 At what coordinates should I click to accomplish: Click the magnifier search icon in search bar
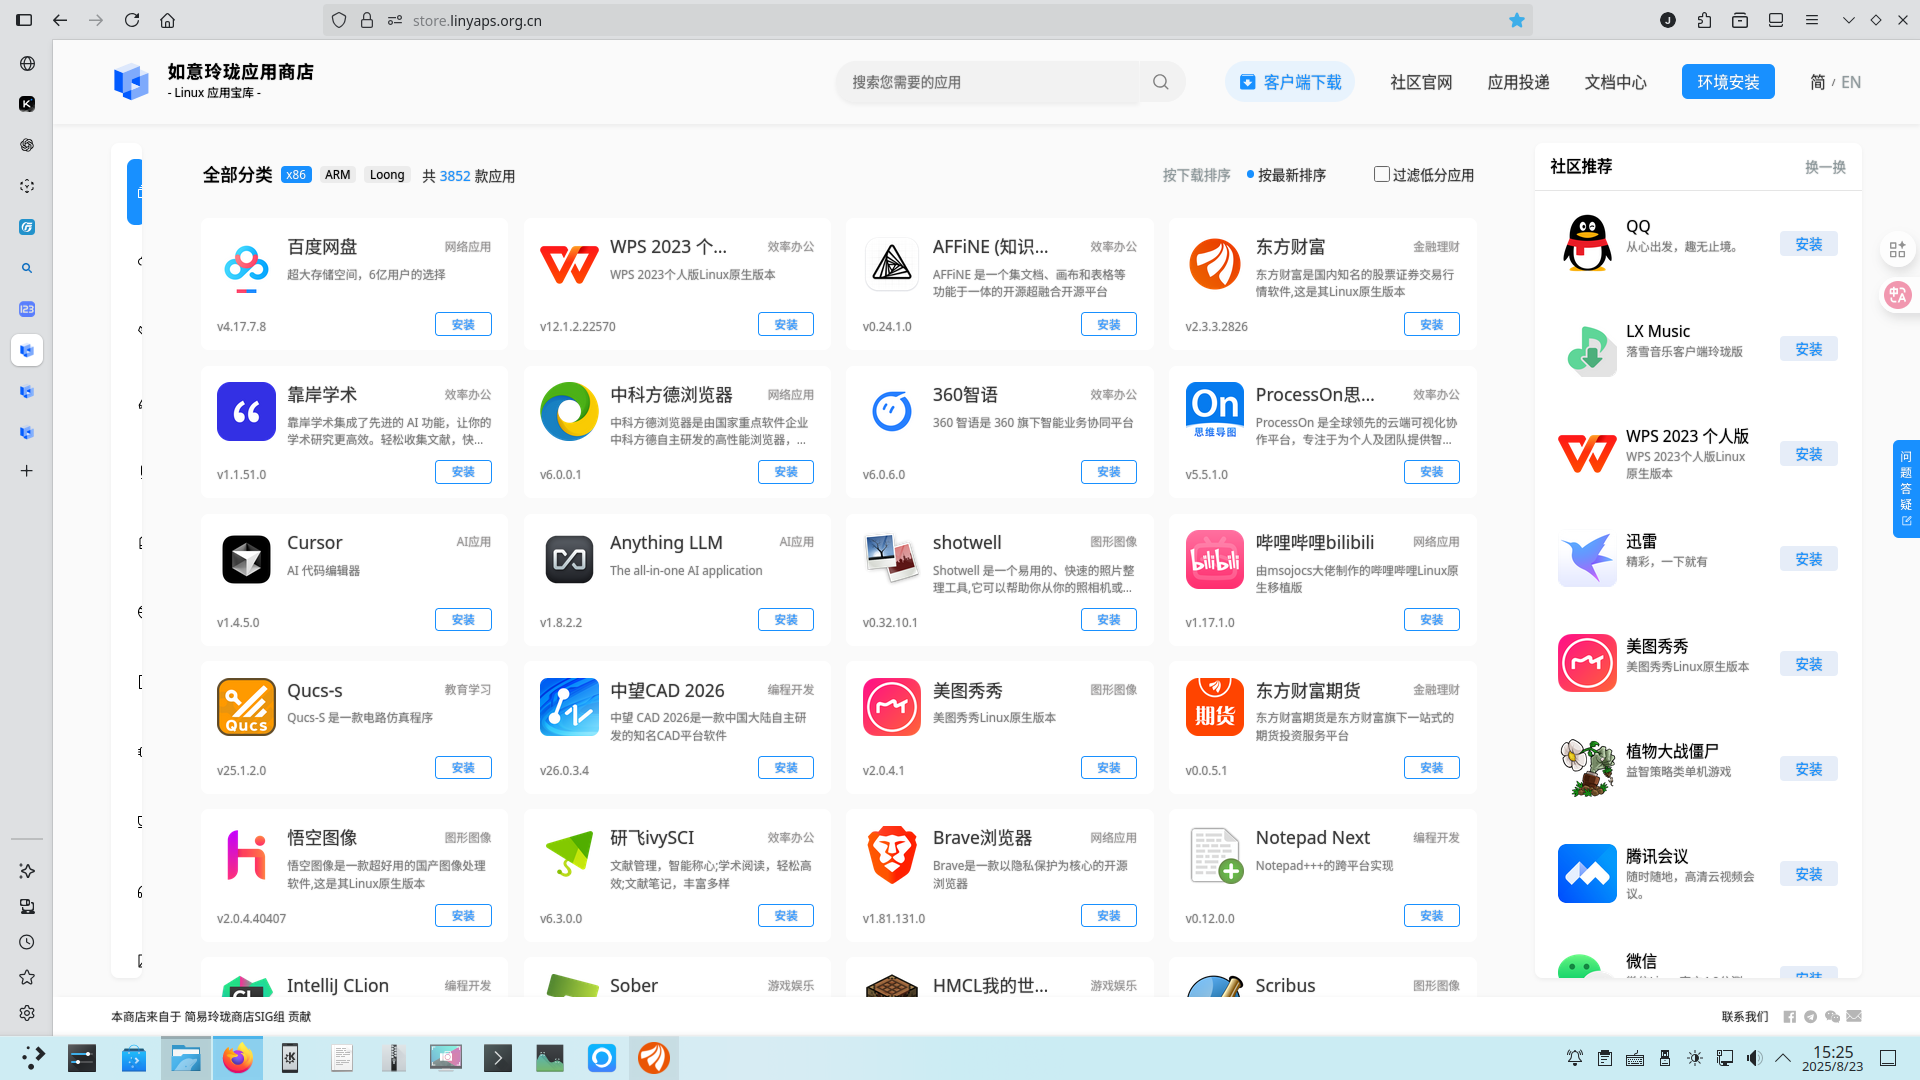point(1160,82)
